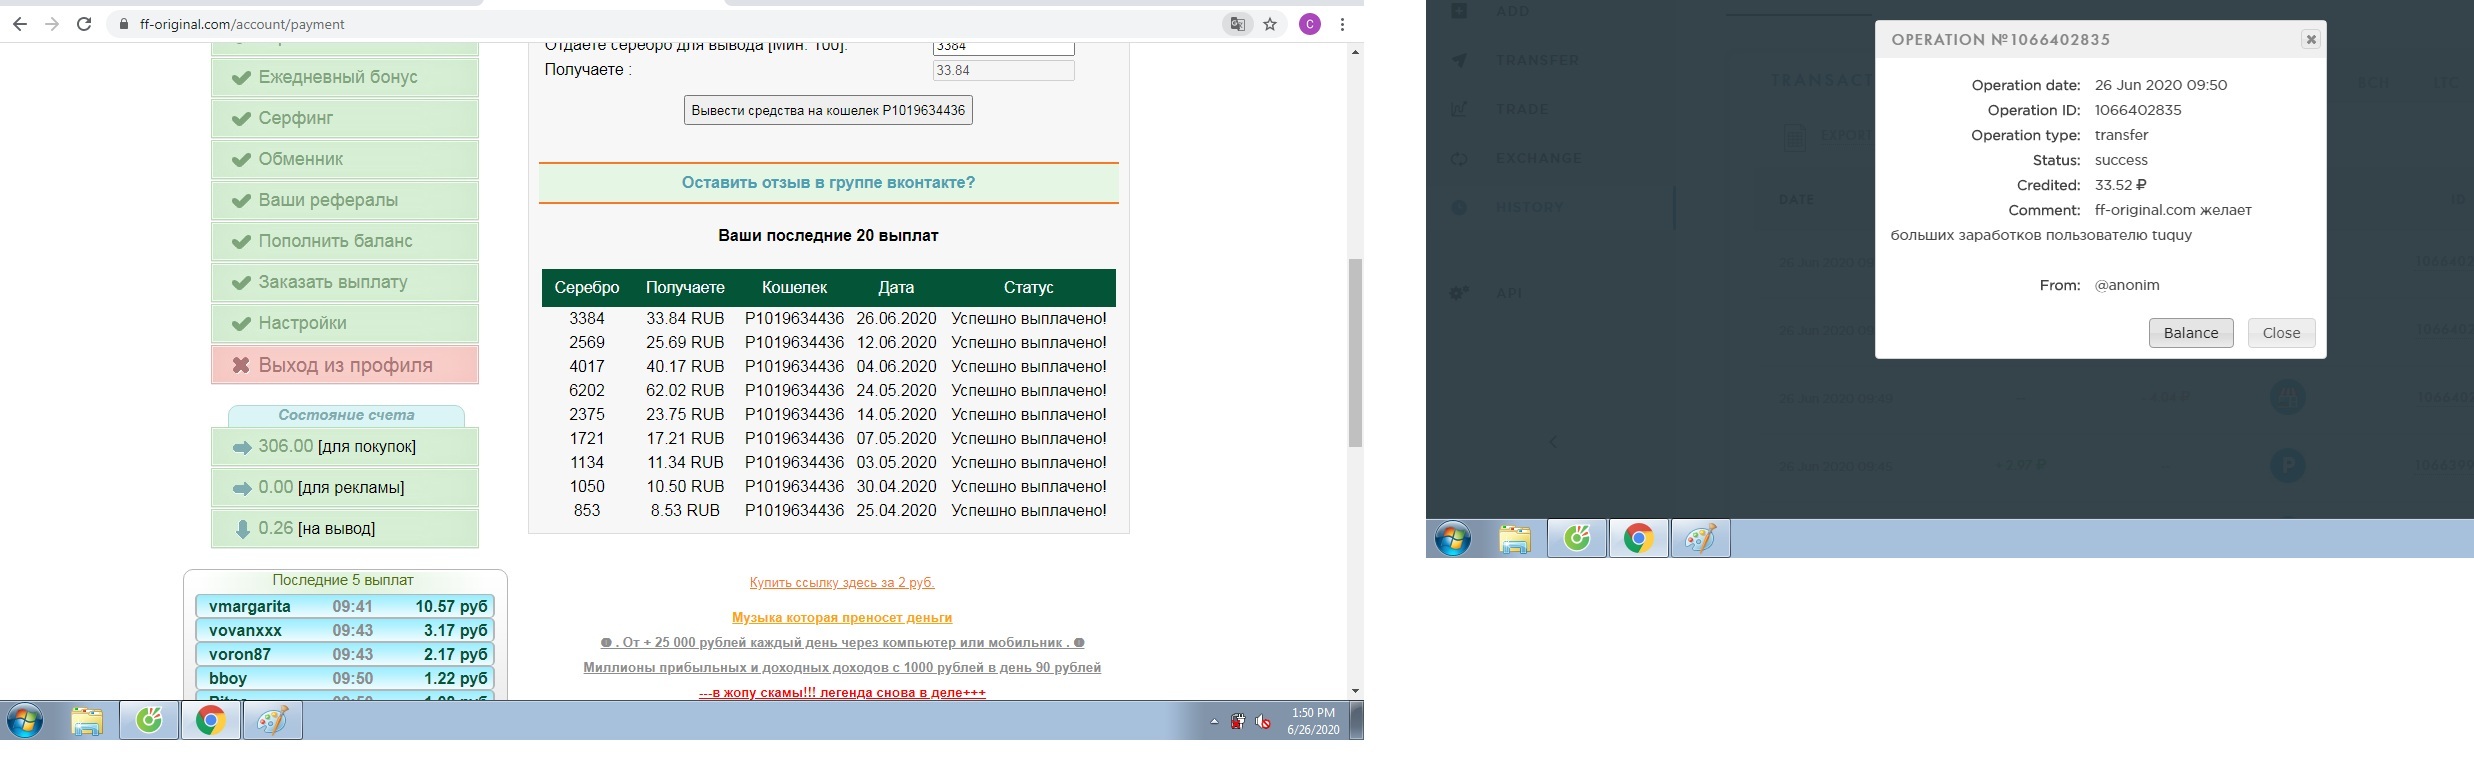
Task: Click File Explorer in right screenshot taskbar
Action: pos(1515,539)
